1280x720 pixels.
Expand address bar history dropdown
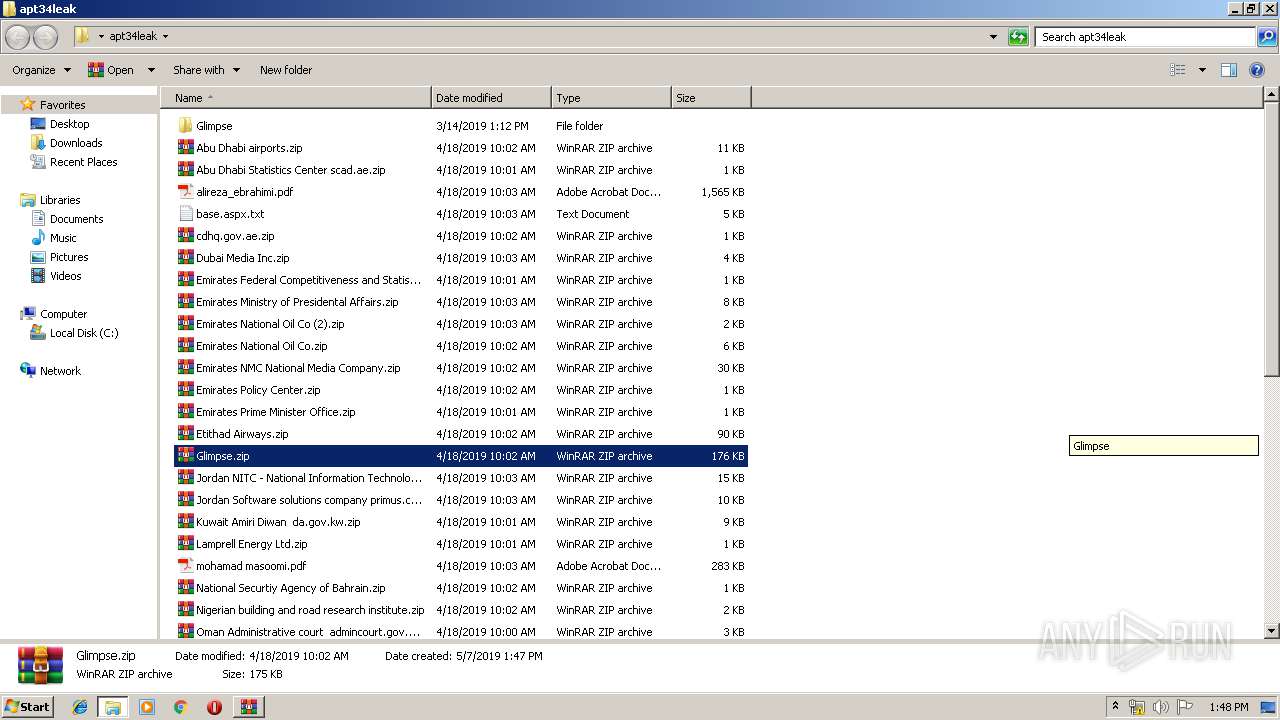pyautogui.click(x=993, y=37)
